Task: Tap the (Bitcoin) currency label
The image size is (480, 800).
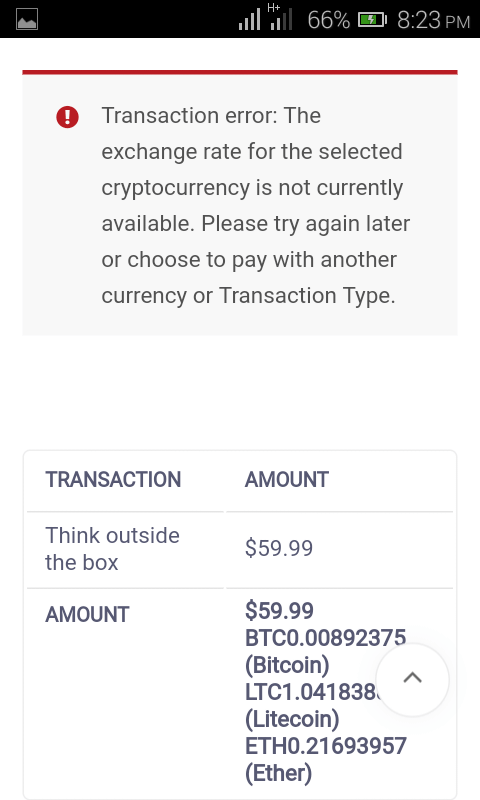Action: coord(287,665)
